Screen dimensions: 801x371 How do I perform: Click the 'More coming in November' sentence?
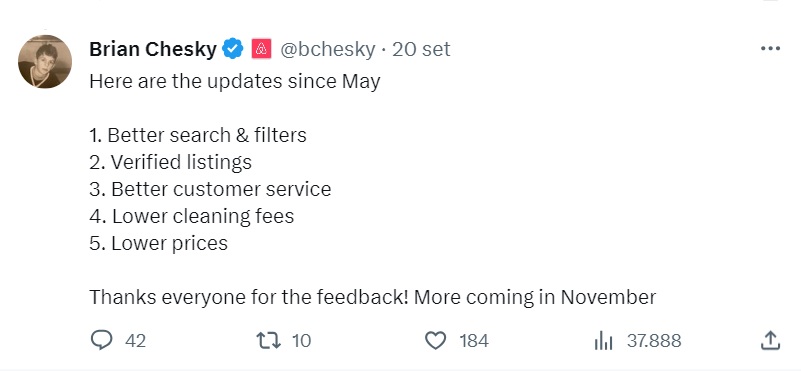click(x=535, y=297)
